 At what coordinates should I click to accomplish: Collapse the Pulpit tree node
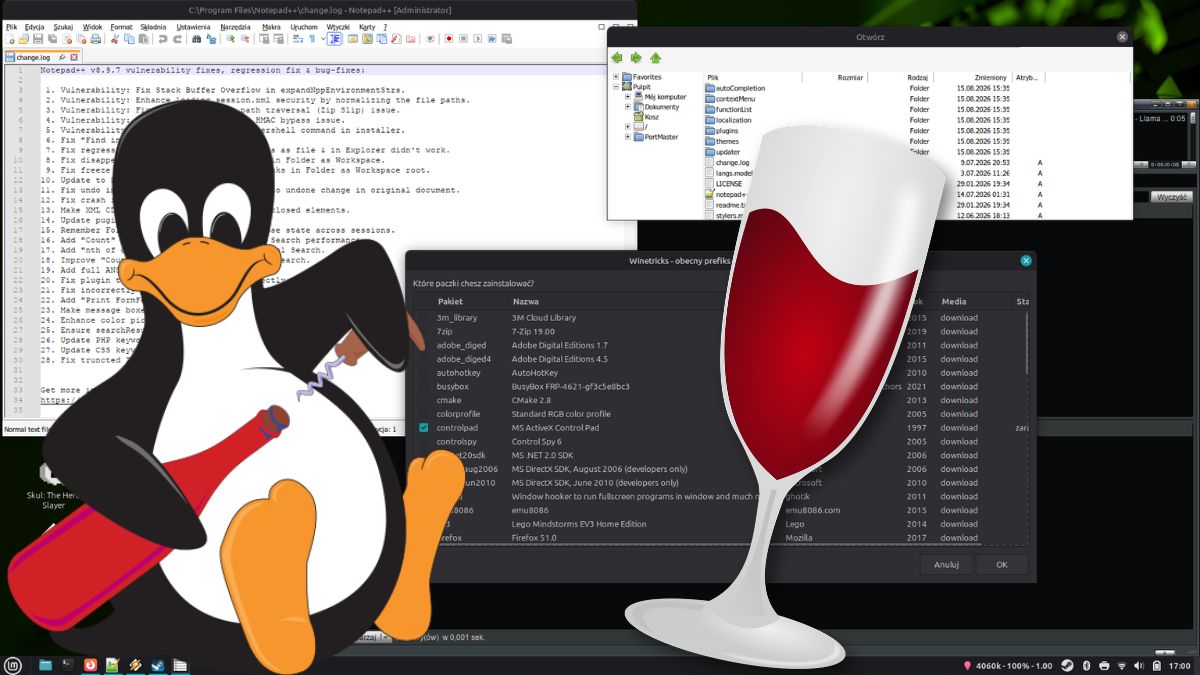coord(616,87)
